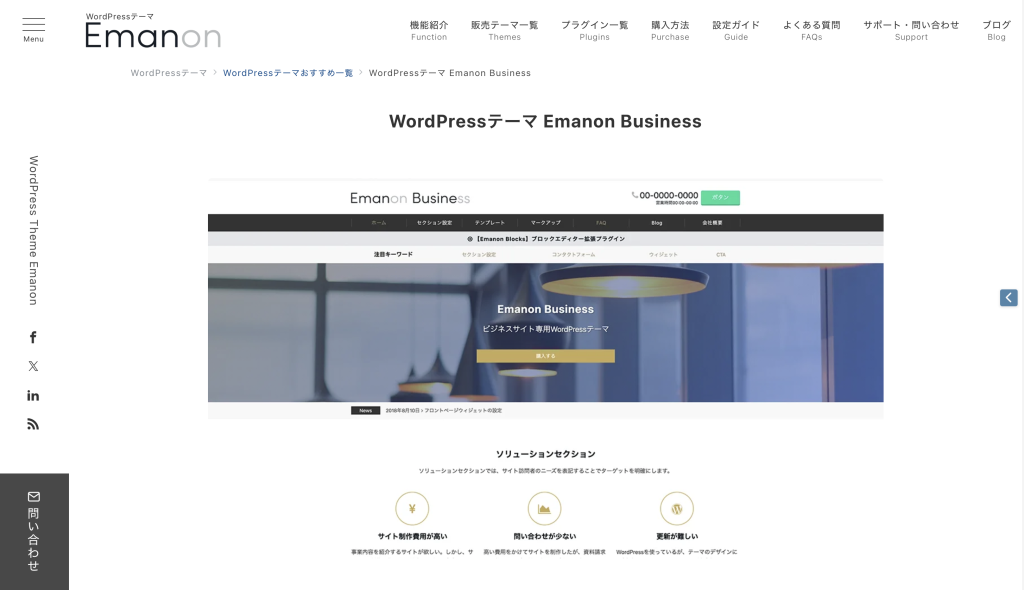The width and height of the screenshot is (1024, 590).
Task: Click the chart icon for 問い合わせが少ない
Action: 544,508
